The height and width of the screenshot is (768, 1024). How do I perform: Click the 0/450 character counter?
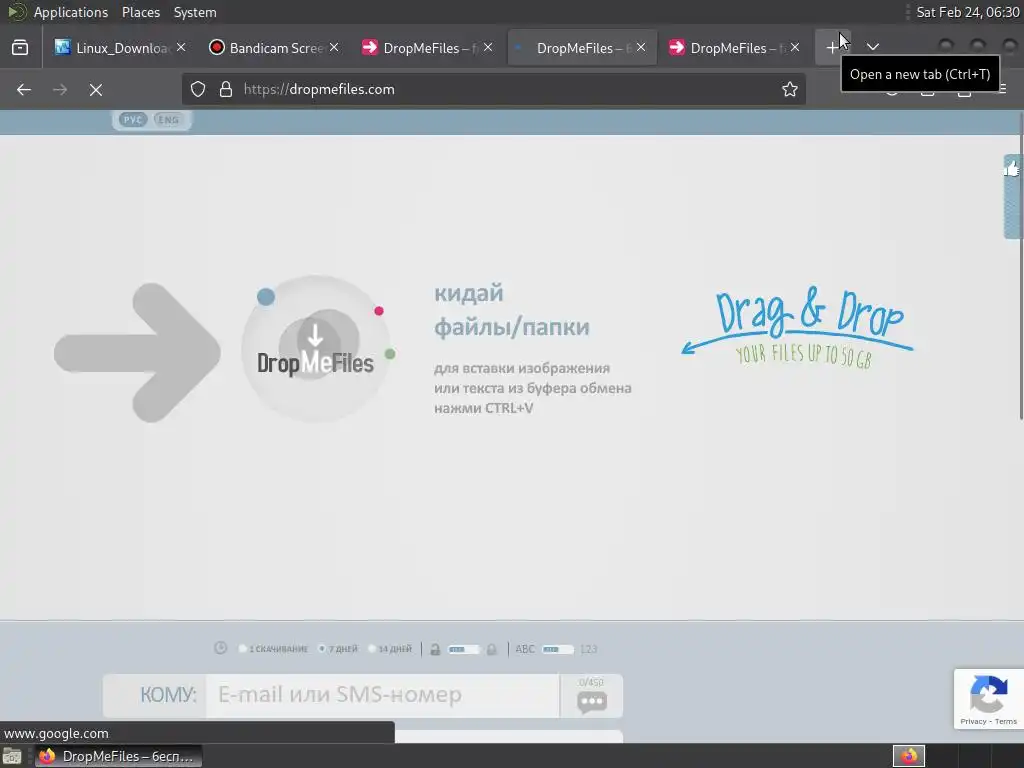(591, 682)
